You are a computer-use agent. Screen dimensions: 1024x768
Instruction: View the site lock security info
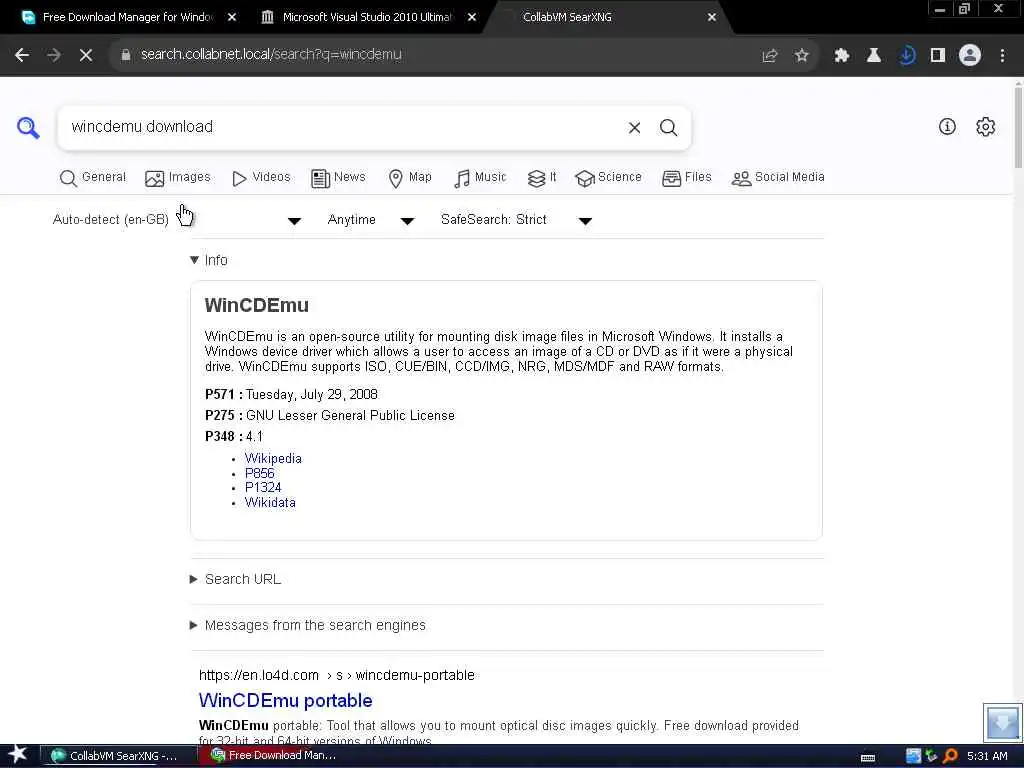pyautogui.click(x=126, y=55)
